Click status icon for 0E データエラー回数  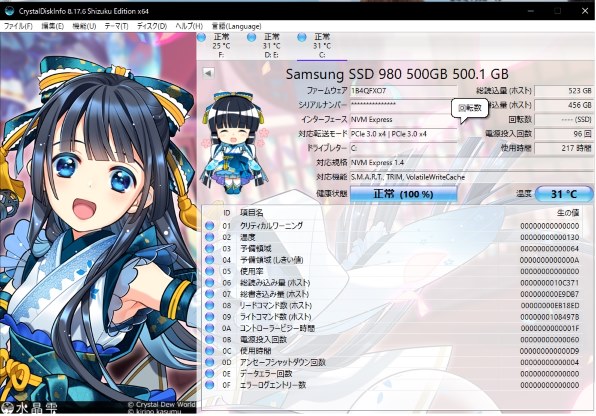tap(209, 373)
